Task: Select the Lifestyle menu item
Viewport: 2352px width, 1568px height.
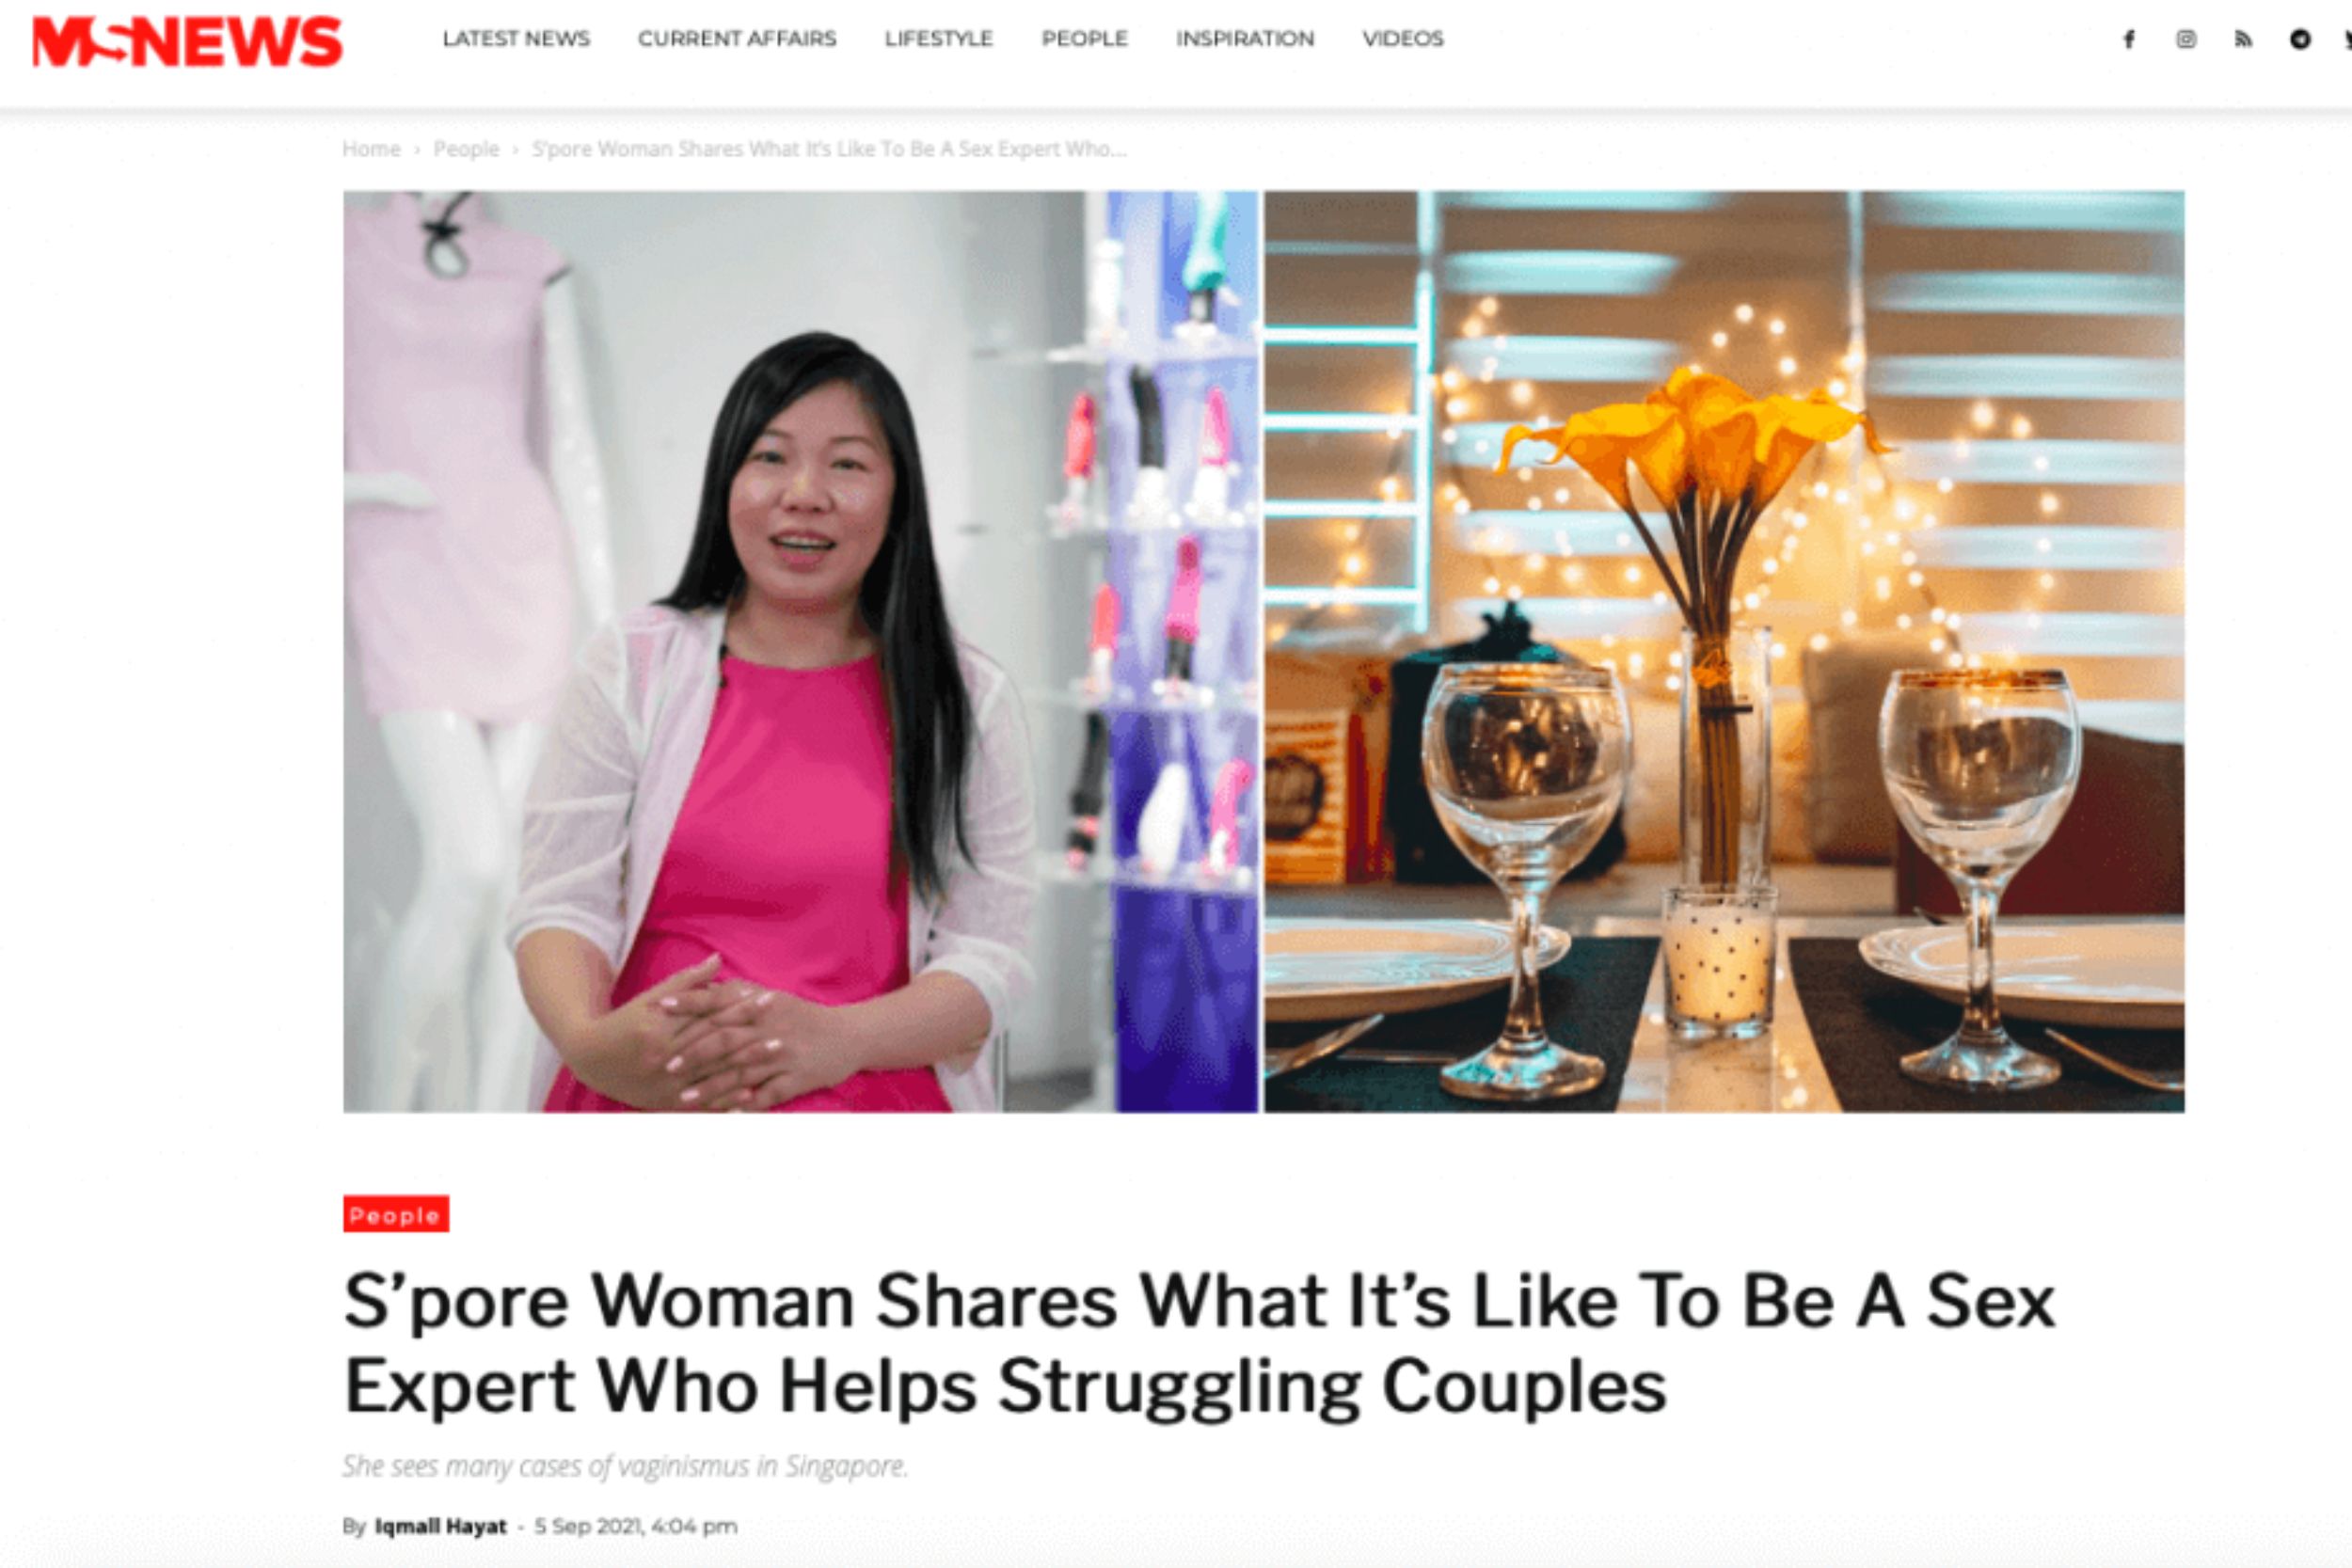Action: [938, 38]
